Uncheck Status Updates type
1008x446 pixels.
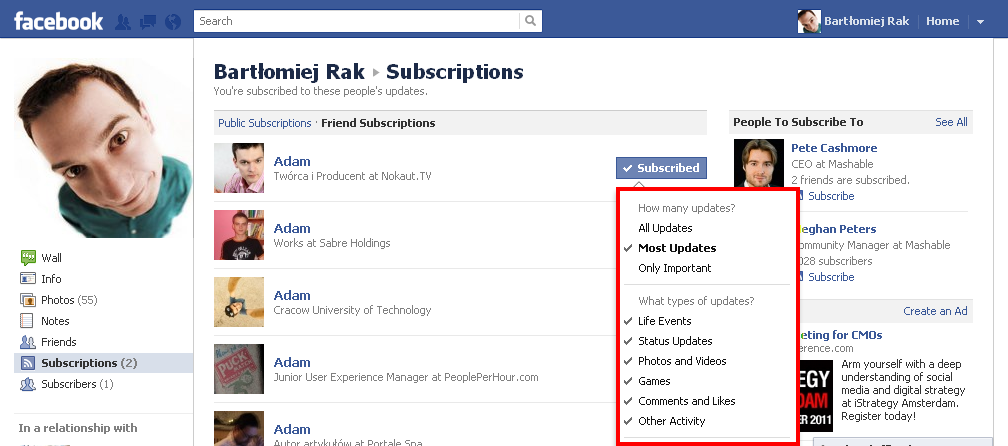click(675, 341)
